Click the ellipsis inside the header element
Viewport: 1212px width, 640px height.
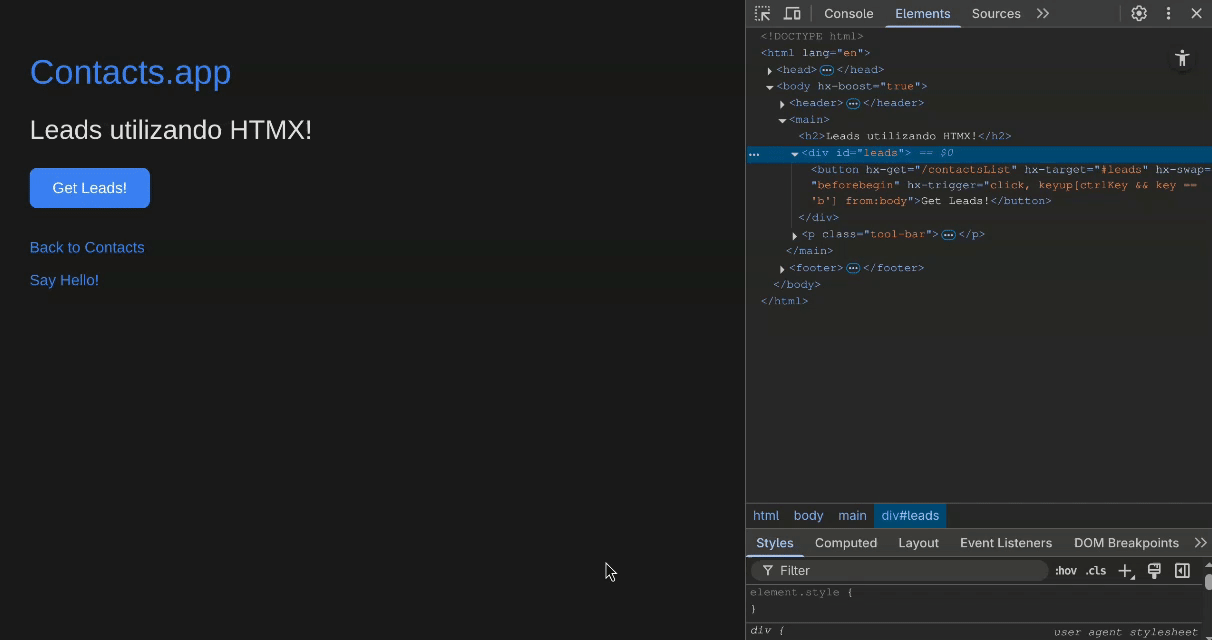pyautogui.click(x=853, y=103)
